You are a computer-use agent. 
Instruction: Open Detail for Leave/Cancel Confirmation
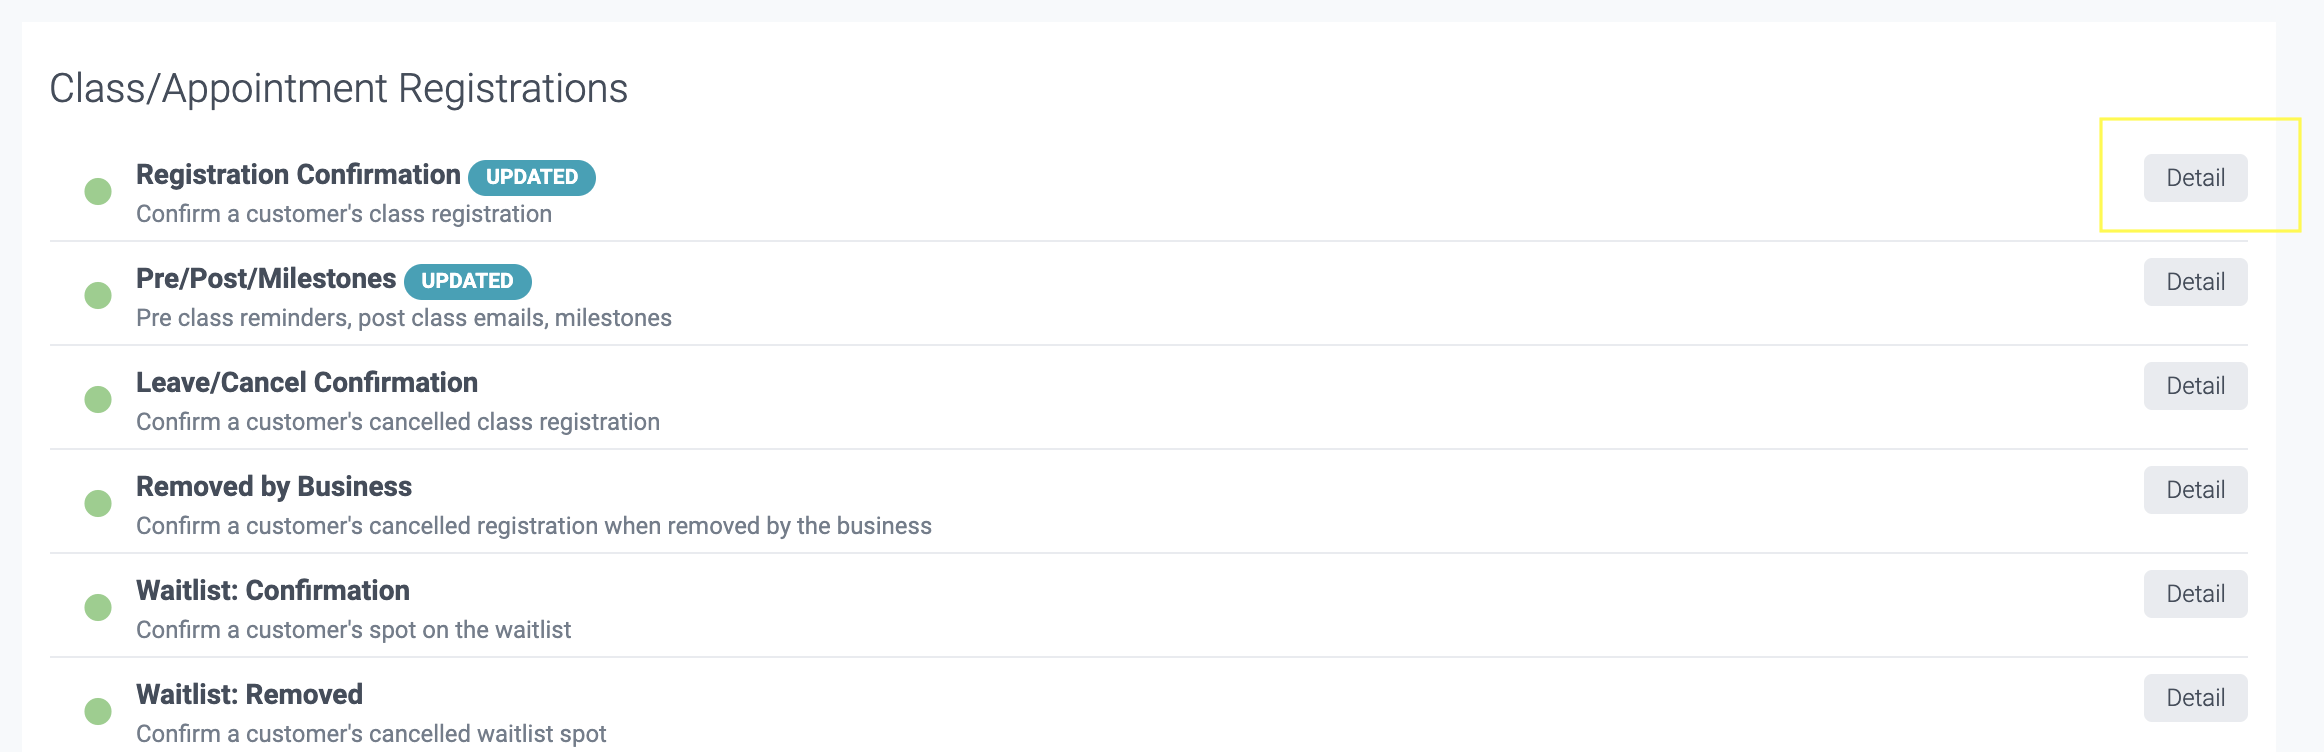[x=2195, y=386]
